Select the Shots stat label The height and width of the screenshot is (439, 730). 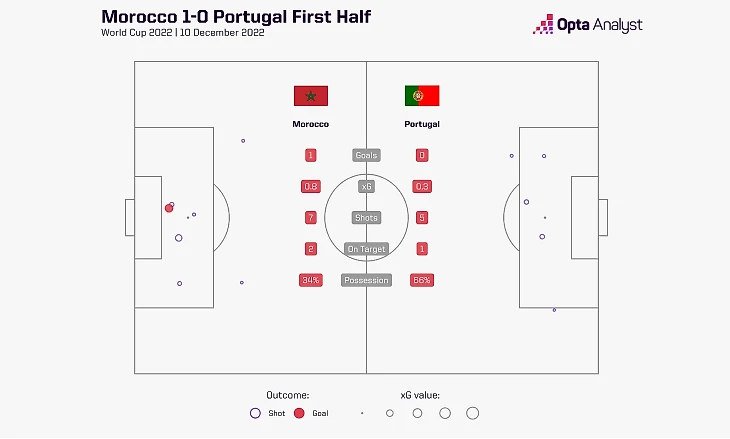pyautogui.click(x=366, y=217)
